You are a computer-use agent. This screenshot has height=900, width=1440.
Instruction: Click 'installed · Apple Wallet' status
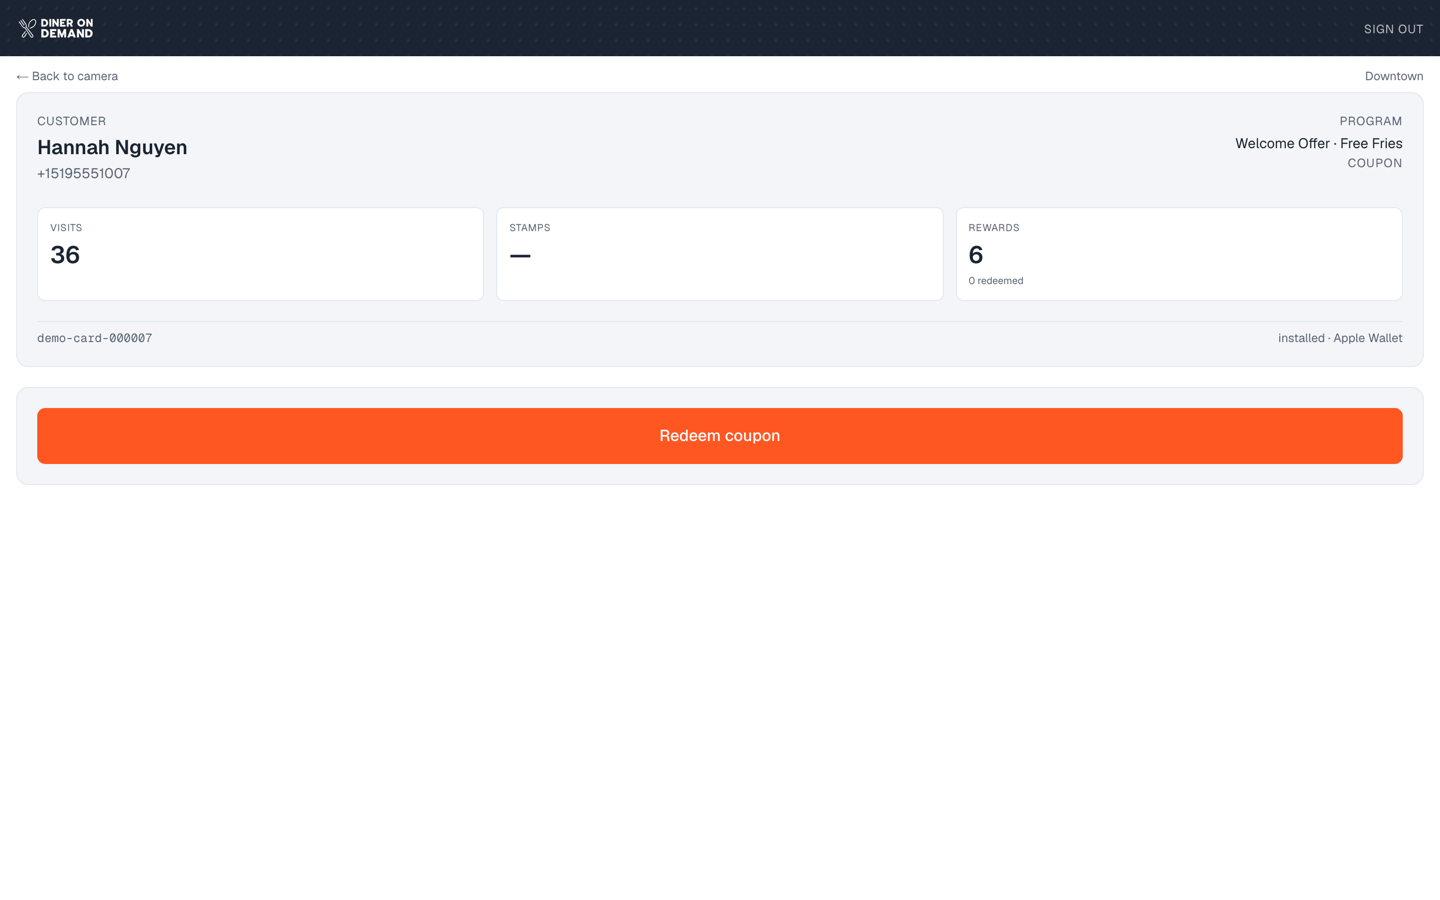click(x=1340, y=338)
